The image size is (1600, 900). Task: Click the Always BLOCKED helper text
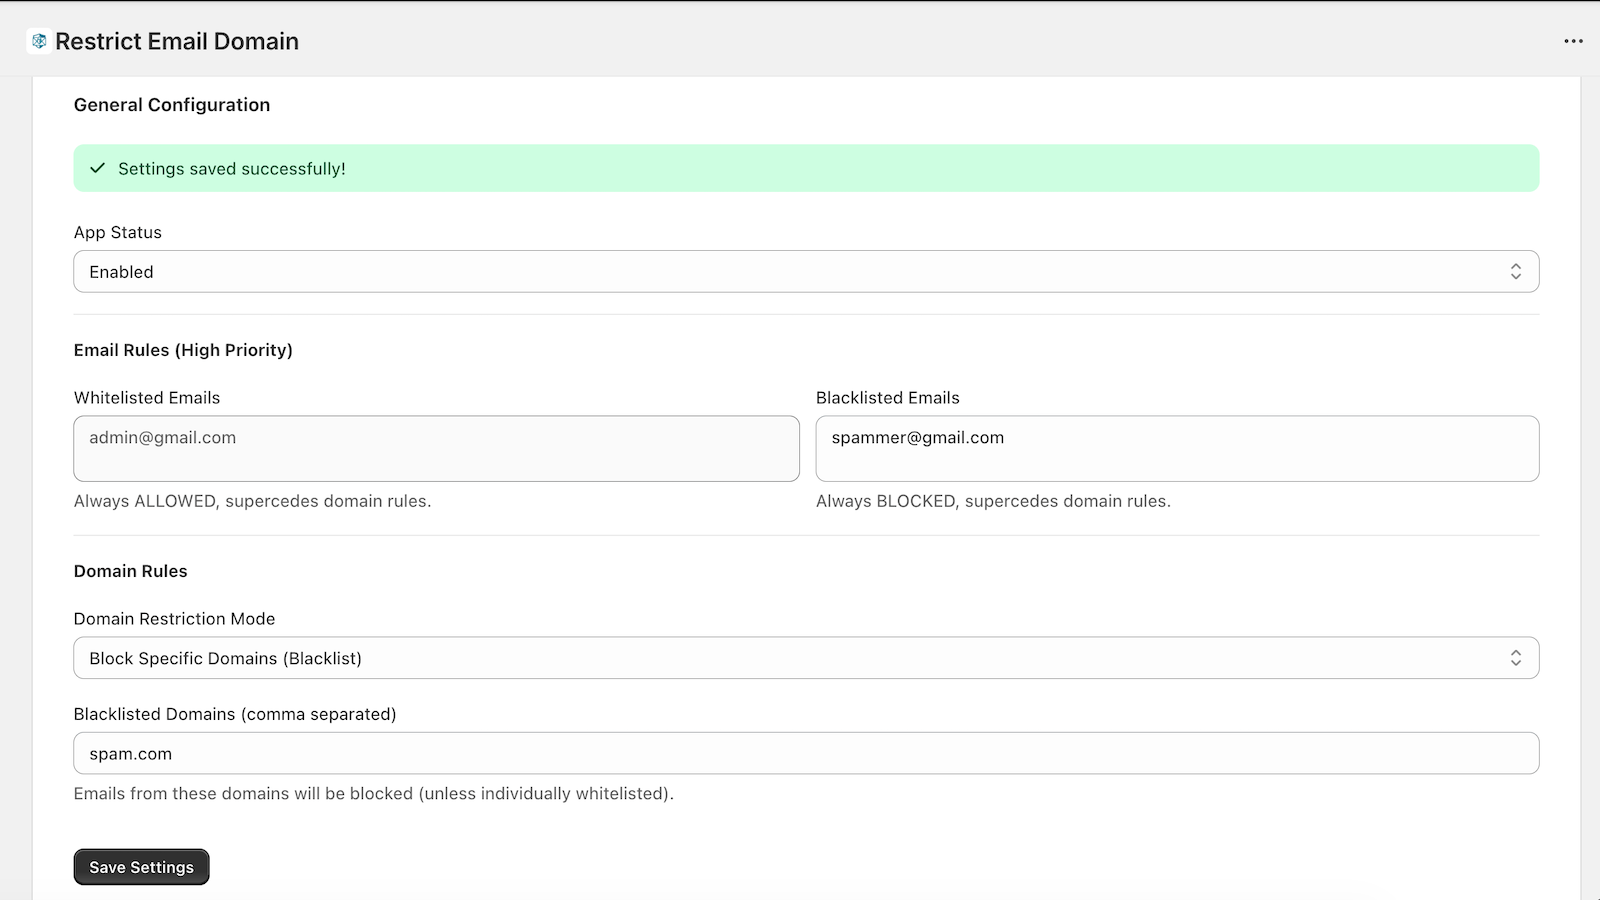tap(993, 501)
